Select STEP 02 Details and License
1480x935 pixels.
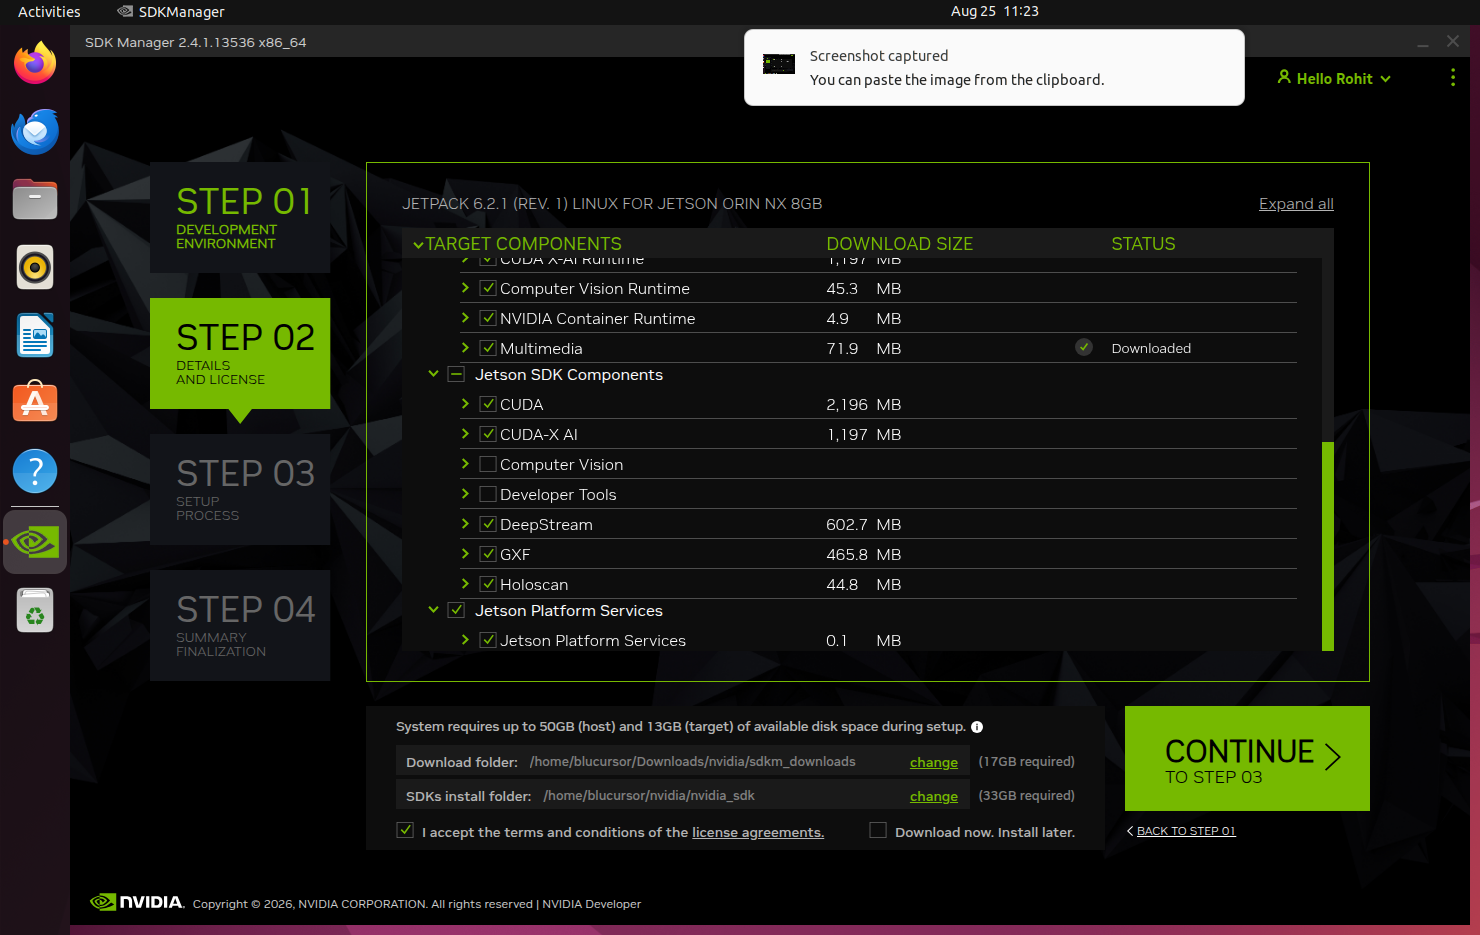[240, 353]
